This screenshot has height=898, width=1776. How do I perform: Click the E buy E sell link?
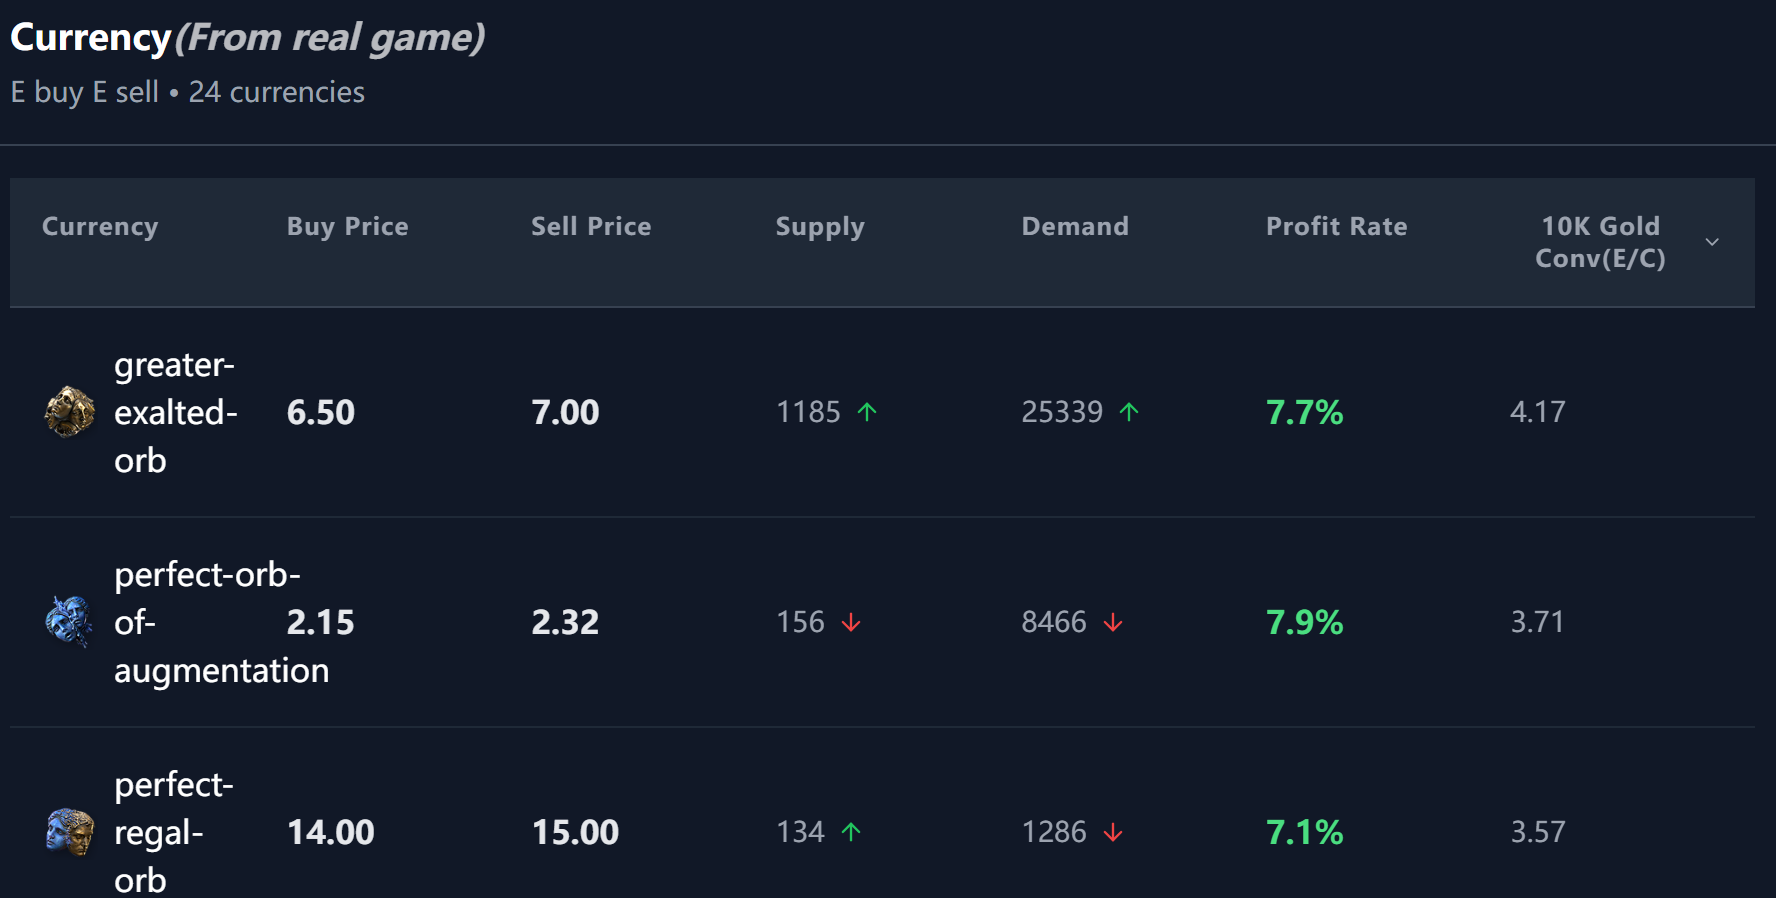point(84,91)
